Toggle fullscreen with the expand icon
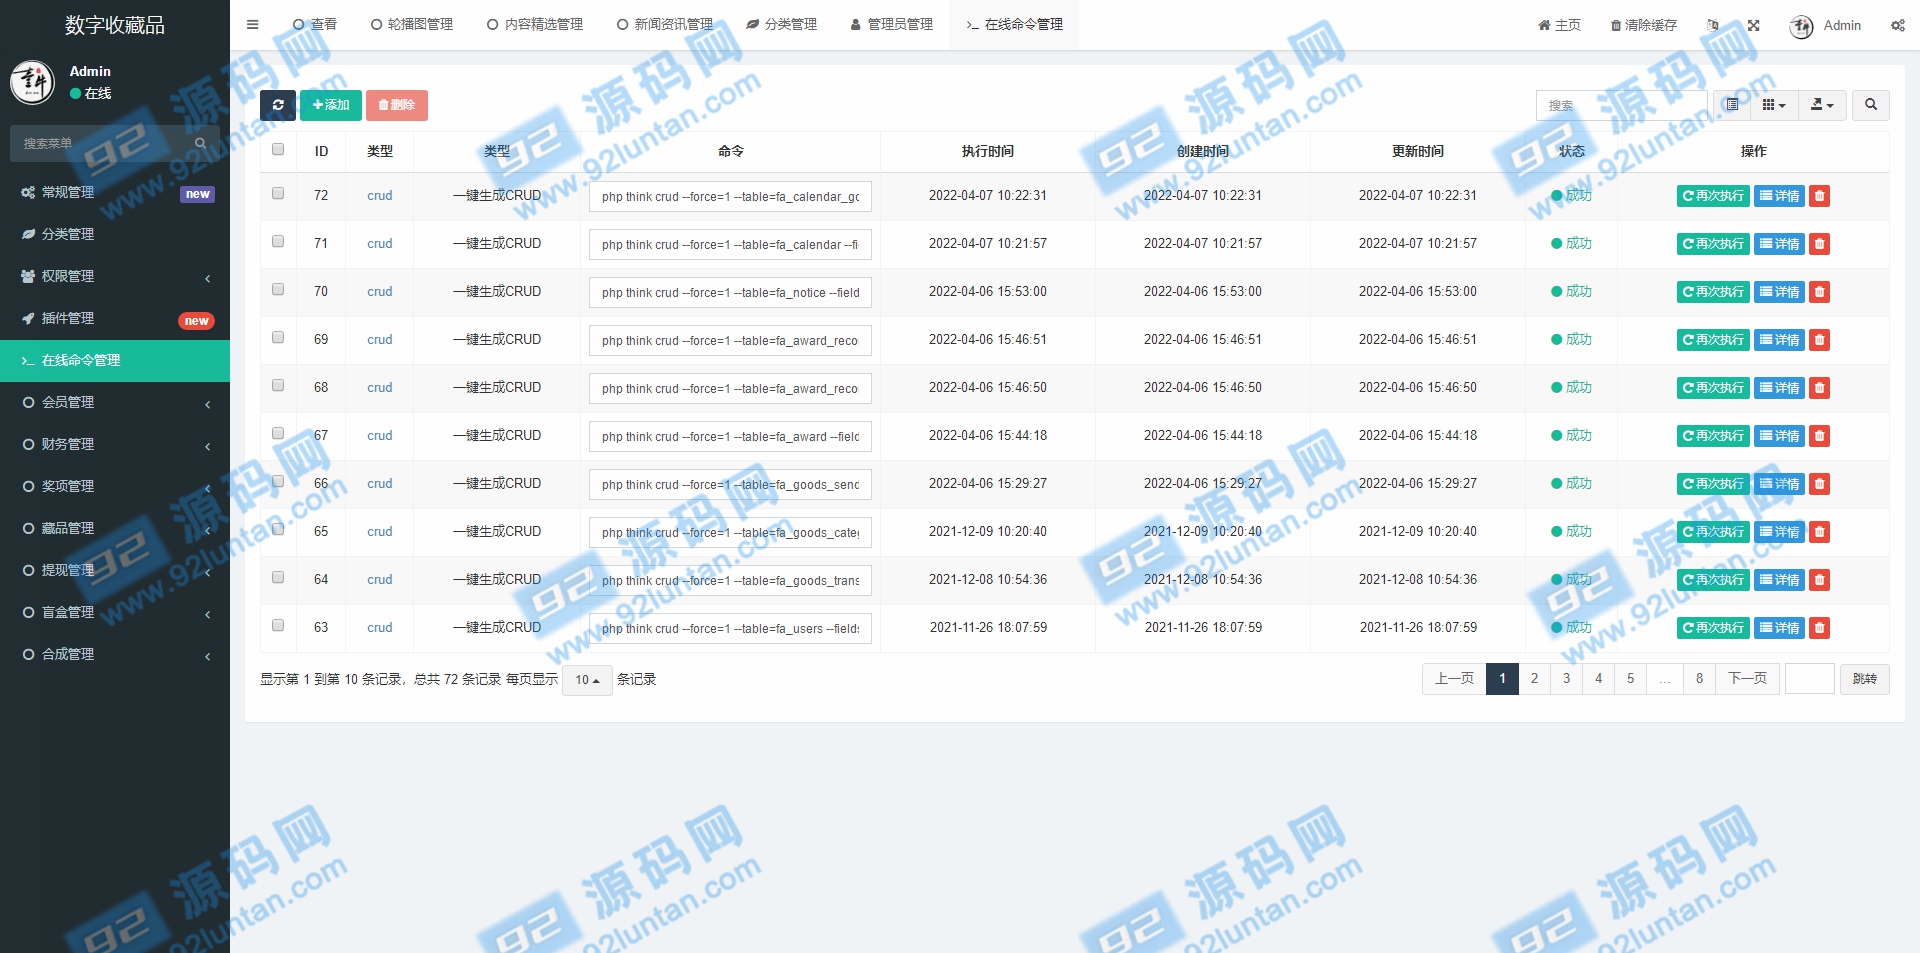The width and height of the screenshot is (1920, 953). click(x=1753, y=25)
